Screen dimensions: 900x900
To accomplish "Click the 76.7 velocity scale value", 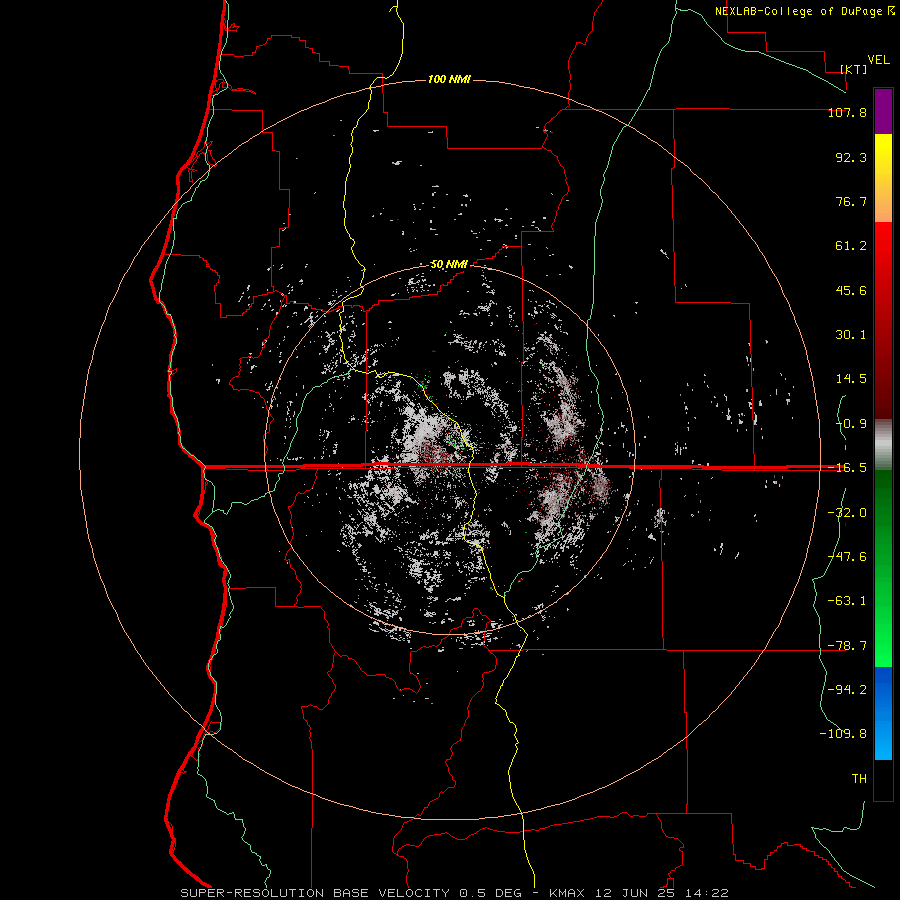I will pyautogui.click(x=851, y=201).
